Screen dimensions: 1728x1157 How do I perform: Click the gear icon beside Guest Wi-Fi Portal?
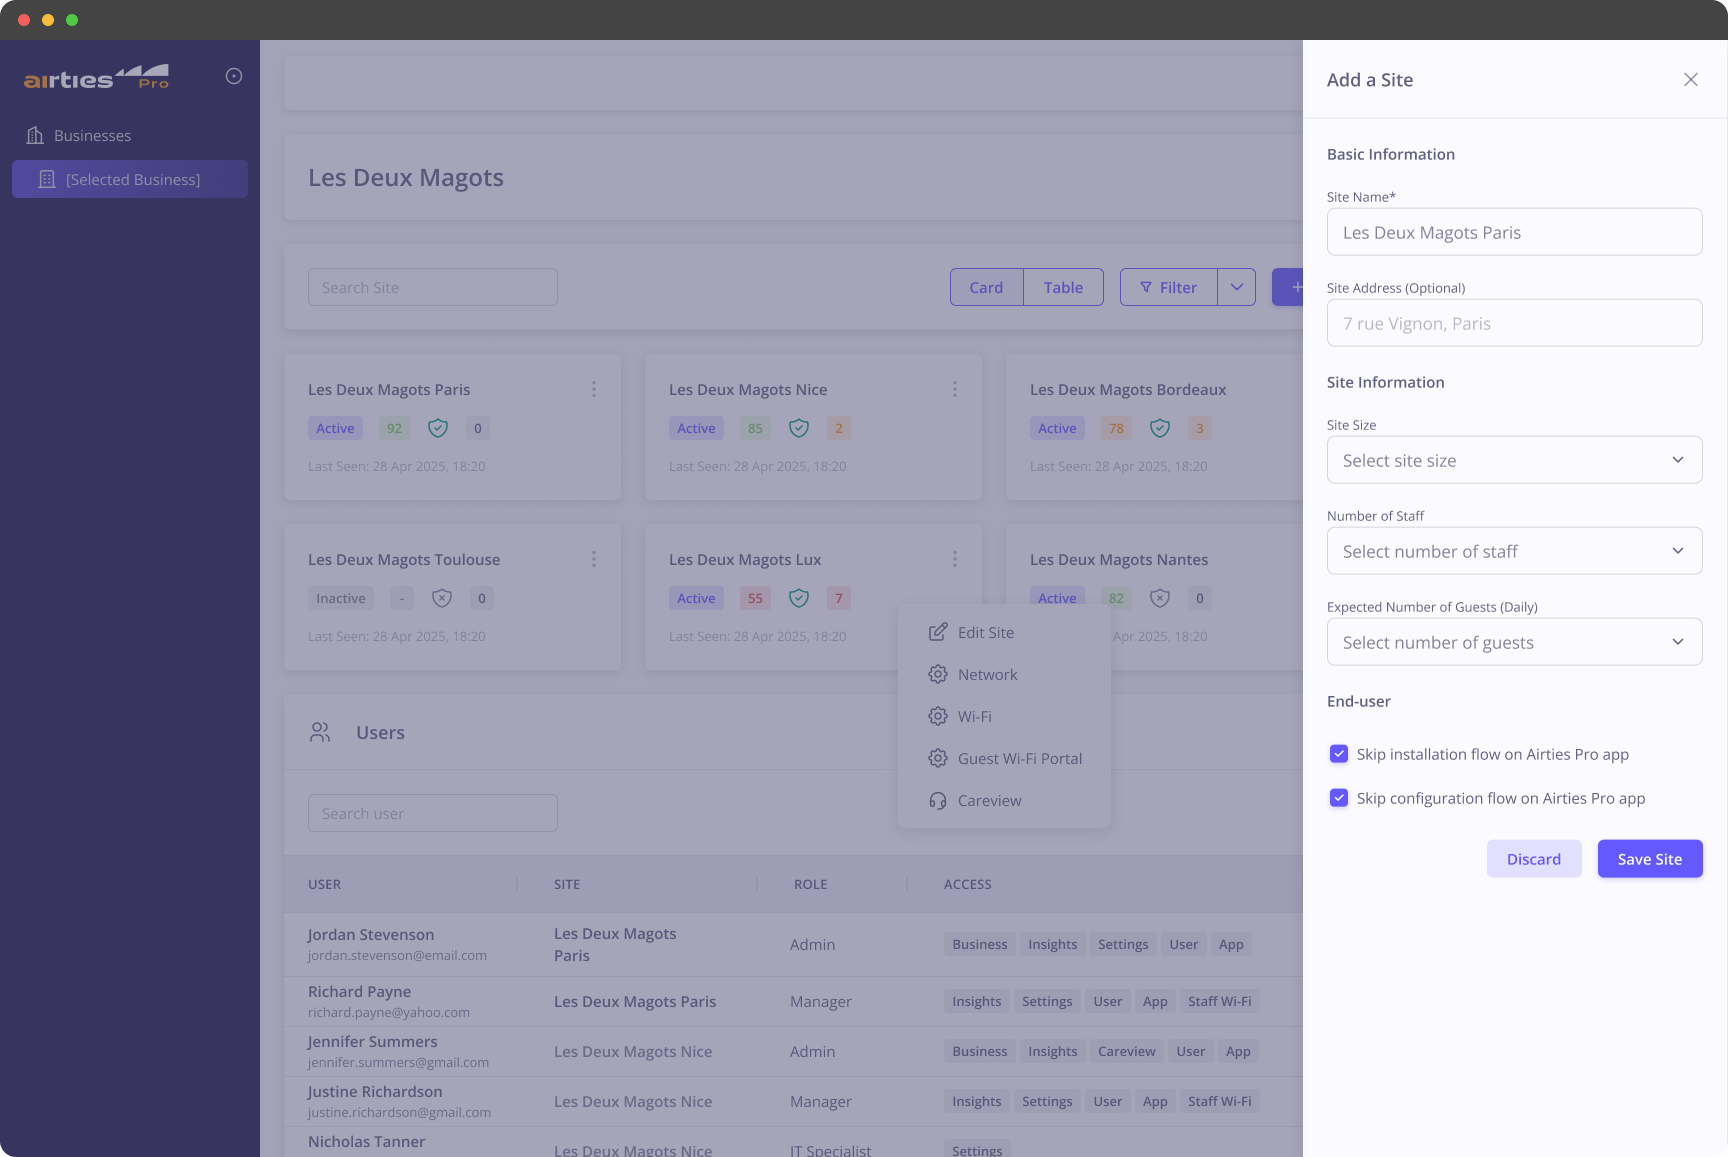pos(938,758)
